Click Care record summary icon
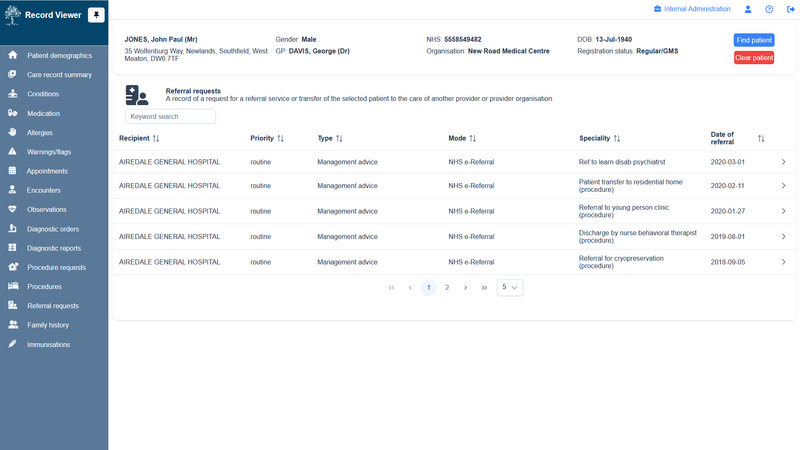This screenshot has height=450, width=800. [x=12, y=74]
